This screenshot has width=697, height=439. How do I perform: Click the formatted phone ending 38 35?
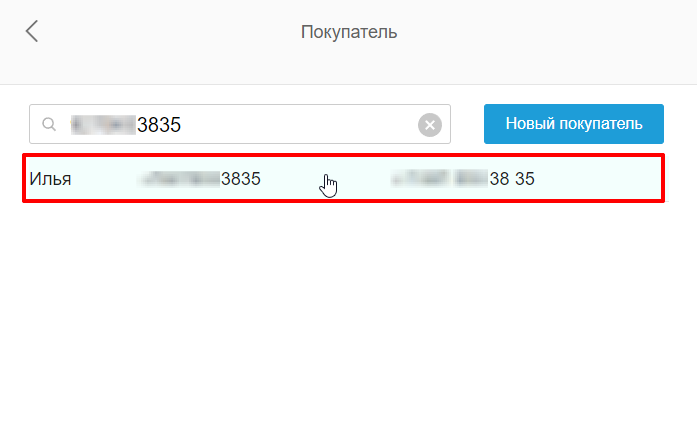462,179
